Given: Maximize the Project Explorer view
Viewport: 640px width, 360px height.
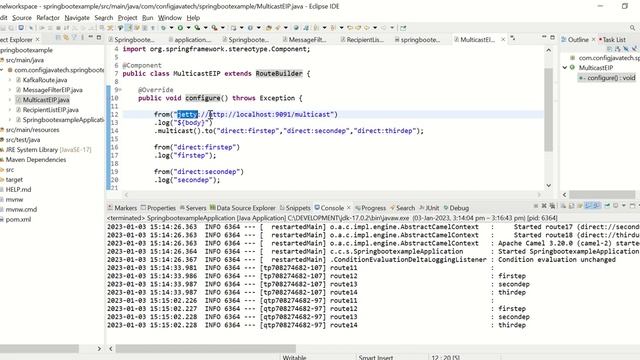Looking at the screenshot, I should tap(99, 38).
